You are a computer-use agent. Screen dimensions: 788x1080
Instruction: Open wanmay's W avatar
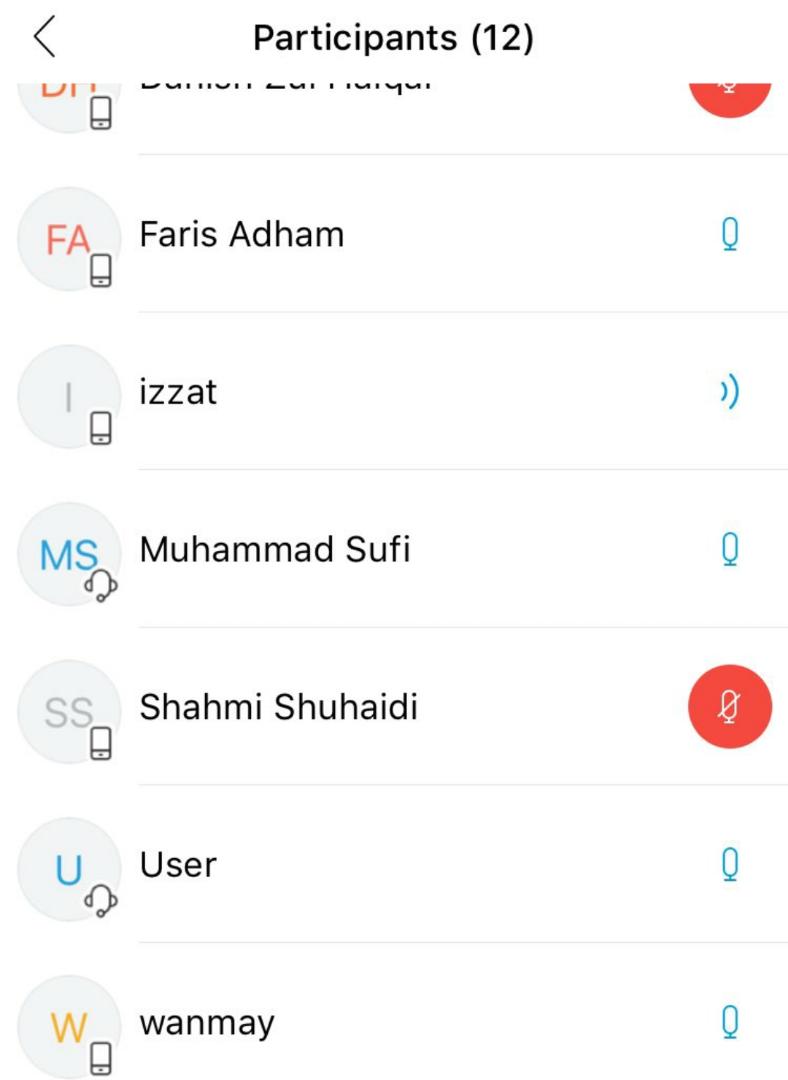tap(69, 1027)
